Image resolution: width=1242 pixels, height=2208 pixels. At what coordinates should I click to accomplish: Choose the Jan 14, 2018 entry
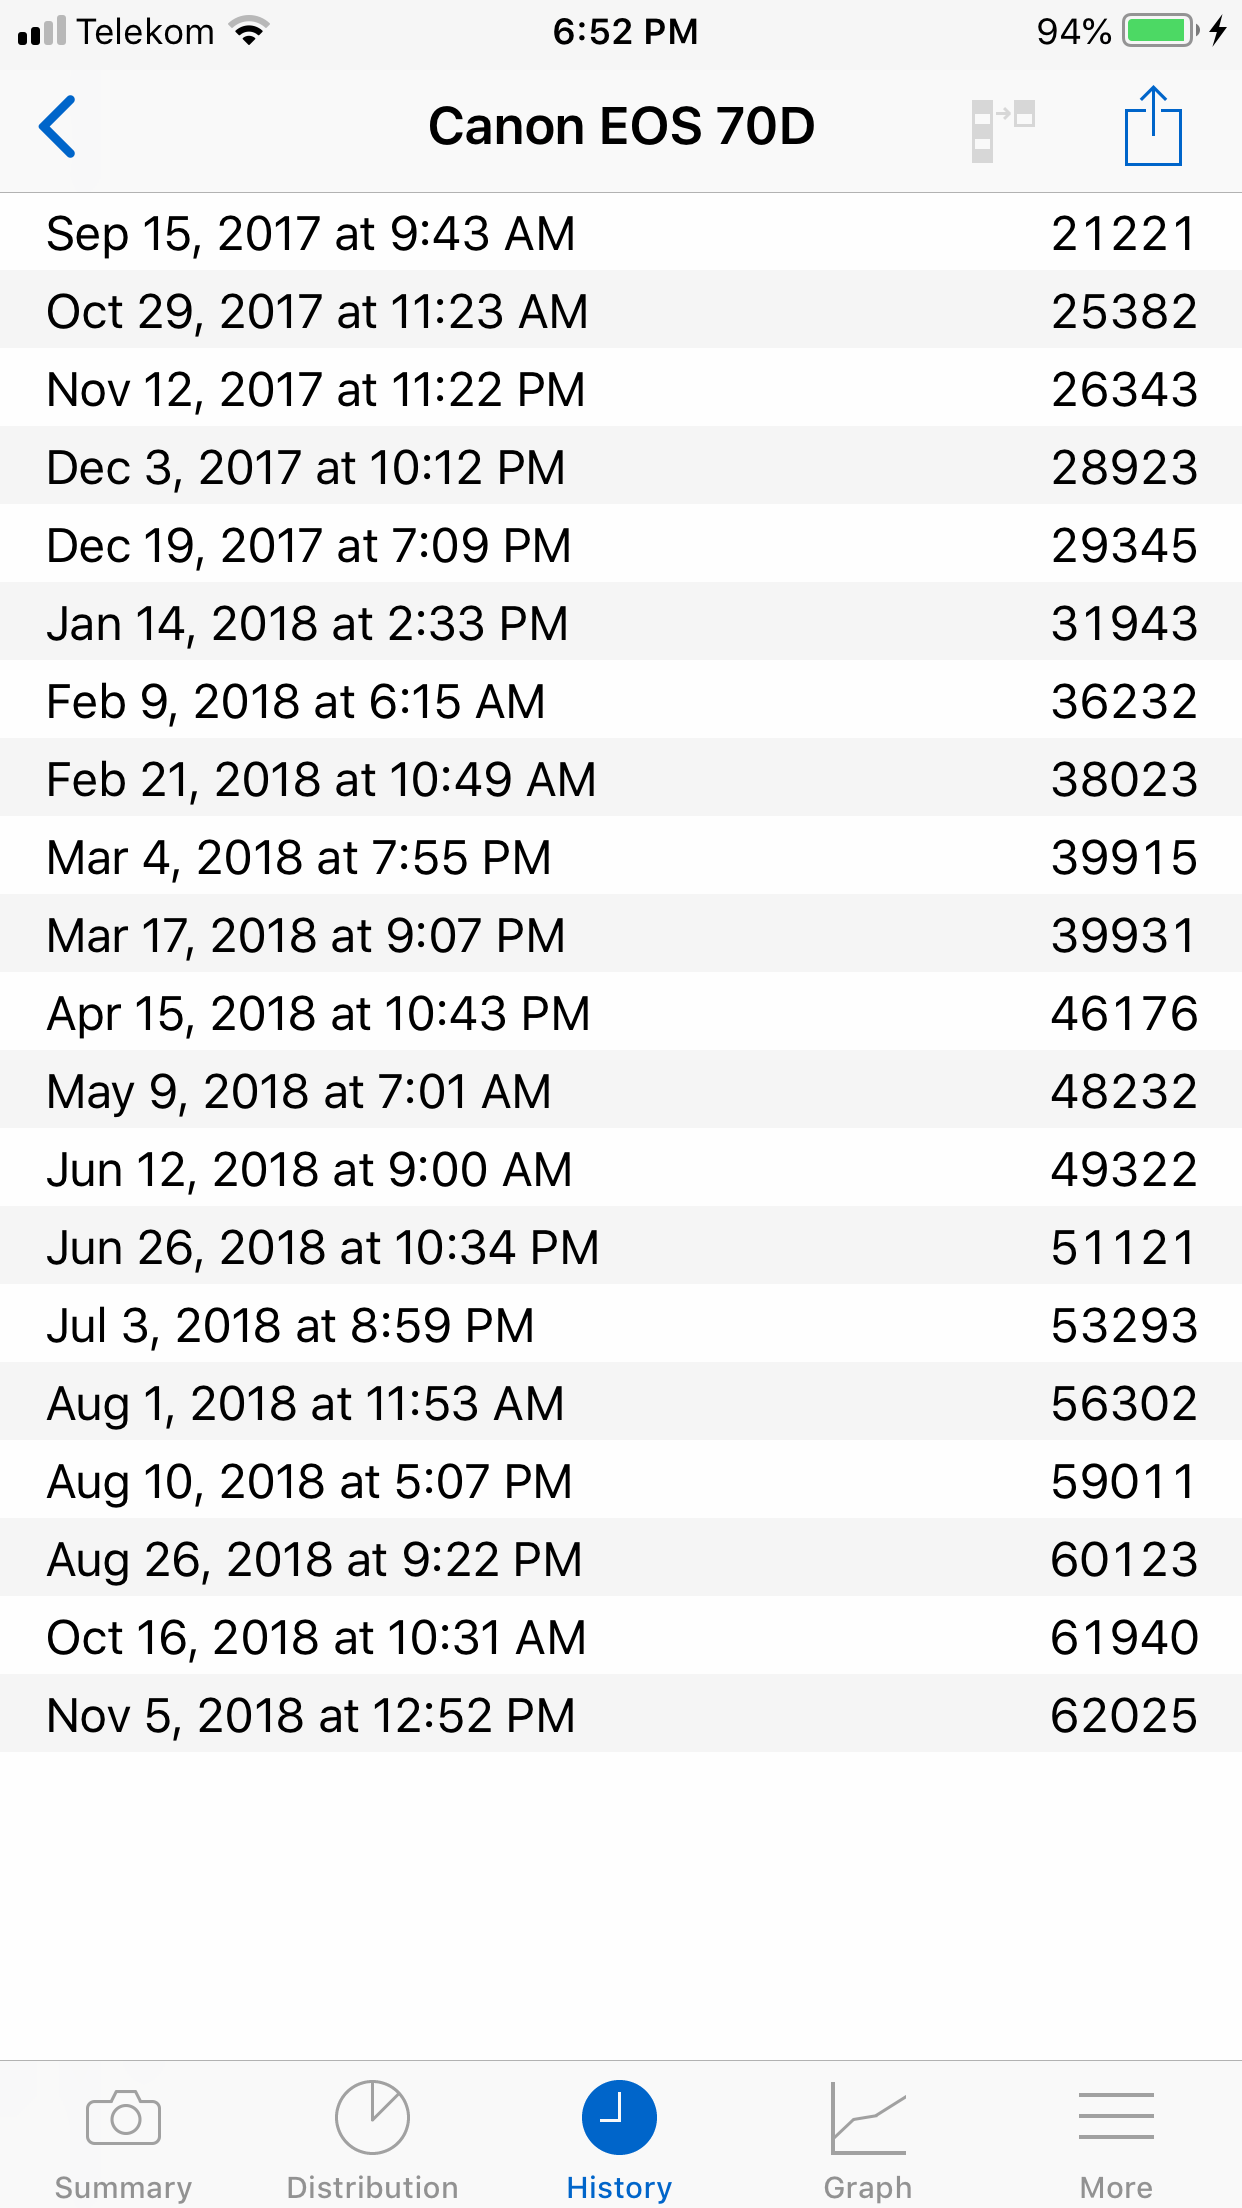click(620, 623)
